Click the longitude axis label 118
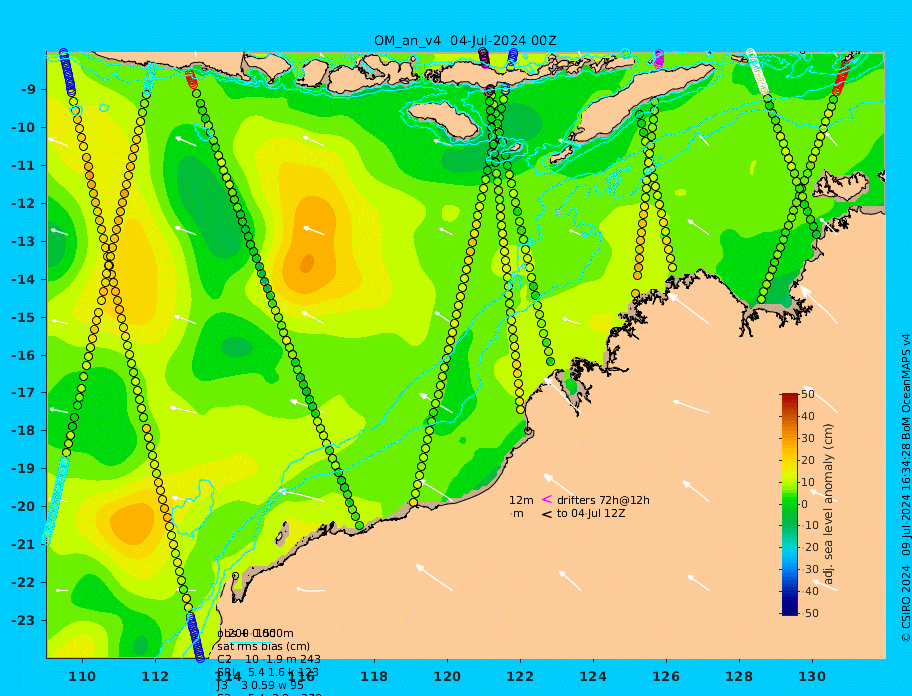The height and width of the screenshot is (696, 912). click(x=374, y=676)
